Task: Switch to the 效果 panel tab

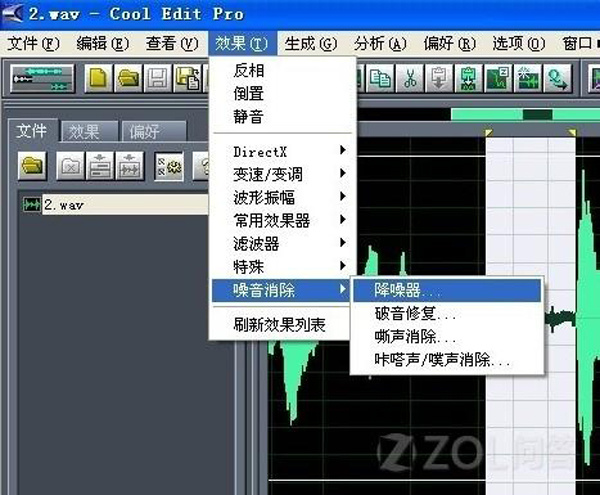Action: coord(90,131)
